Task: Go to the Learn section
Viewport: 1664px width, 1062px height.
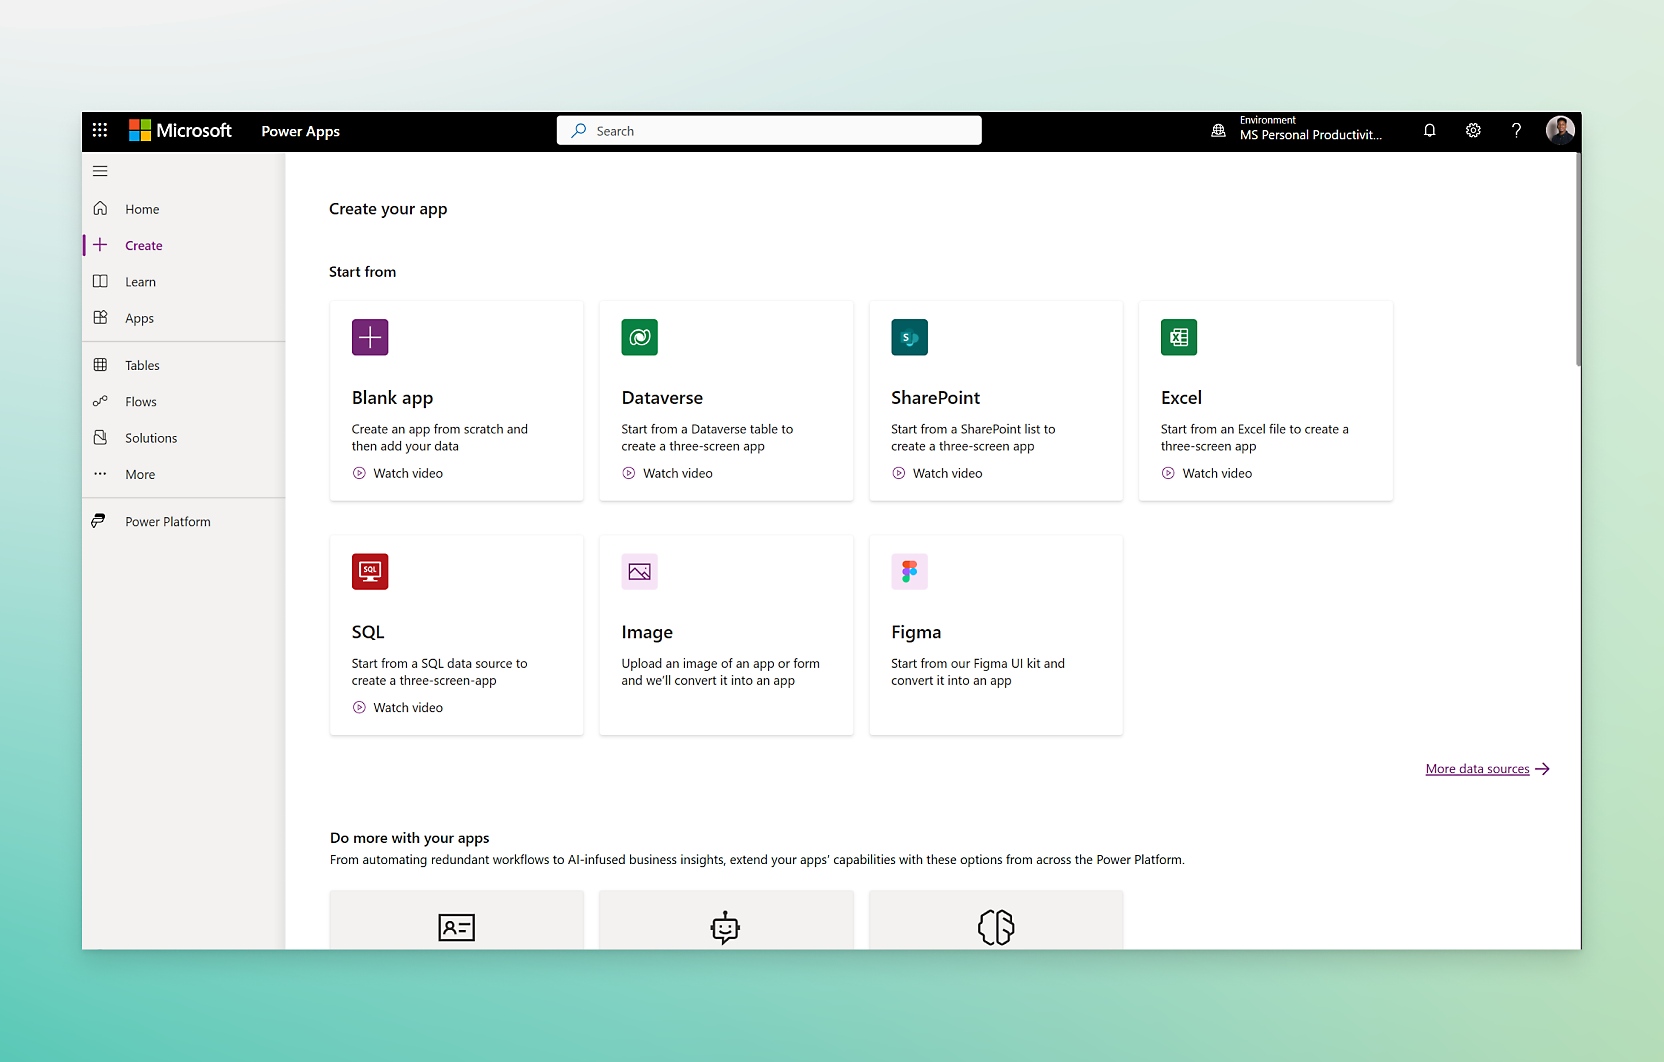Action: 139,281
